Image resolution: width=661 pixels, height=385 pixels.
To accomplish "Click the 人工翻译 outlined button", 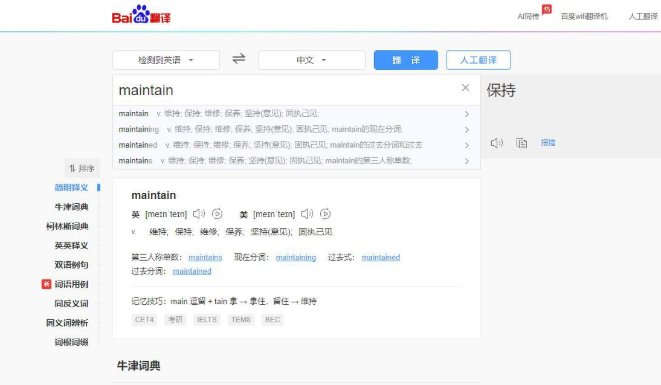I will pyautogui.click(x=478, y=60).
